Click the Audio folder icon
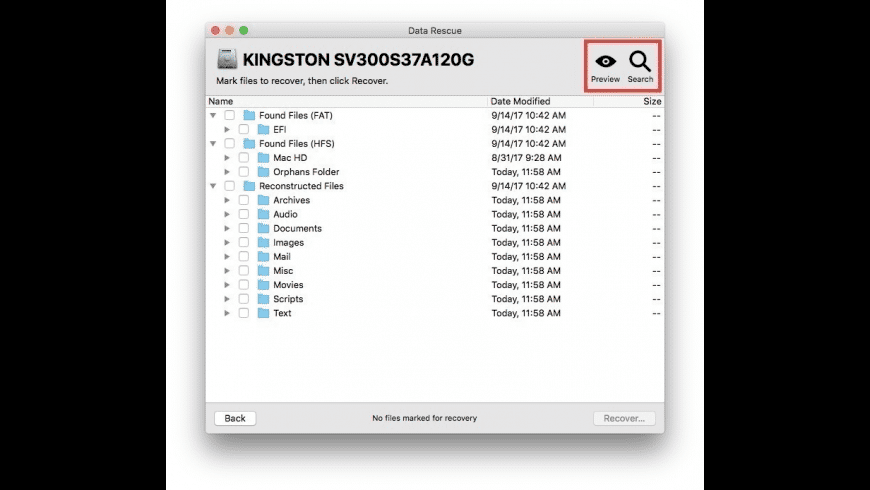 coord(264,214)
